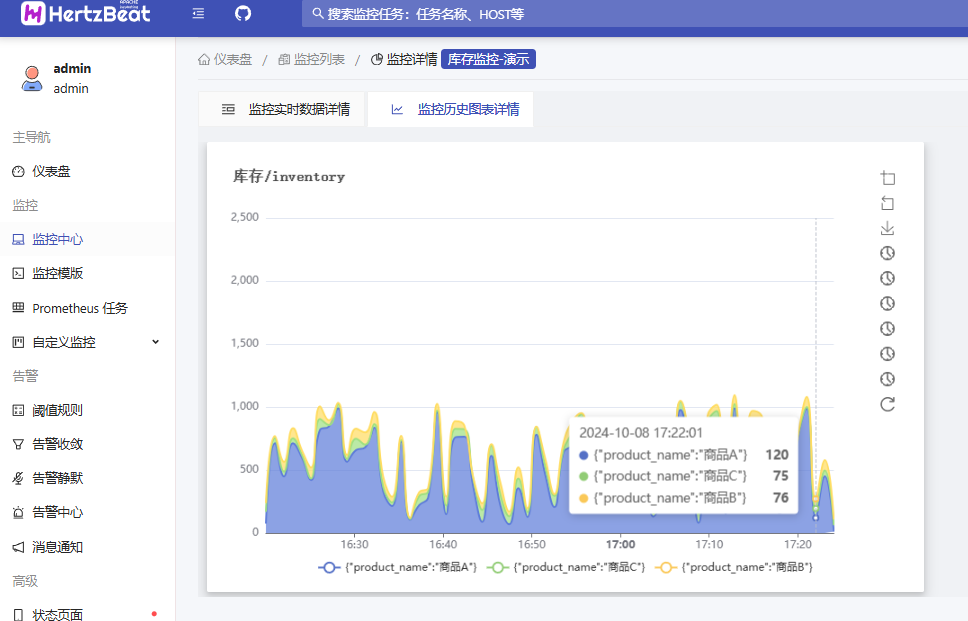Click the GitHub icon in the header
The height and width of the screenshot is (621, 968).
coord(242,14)
